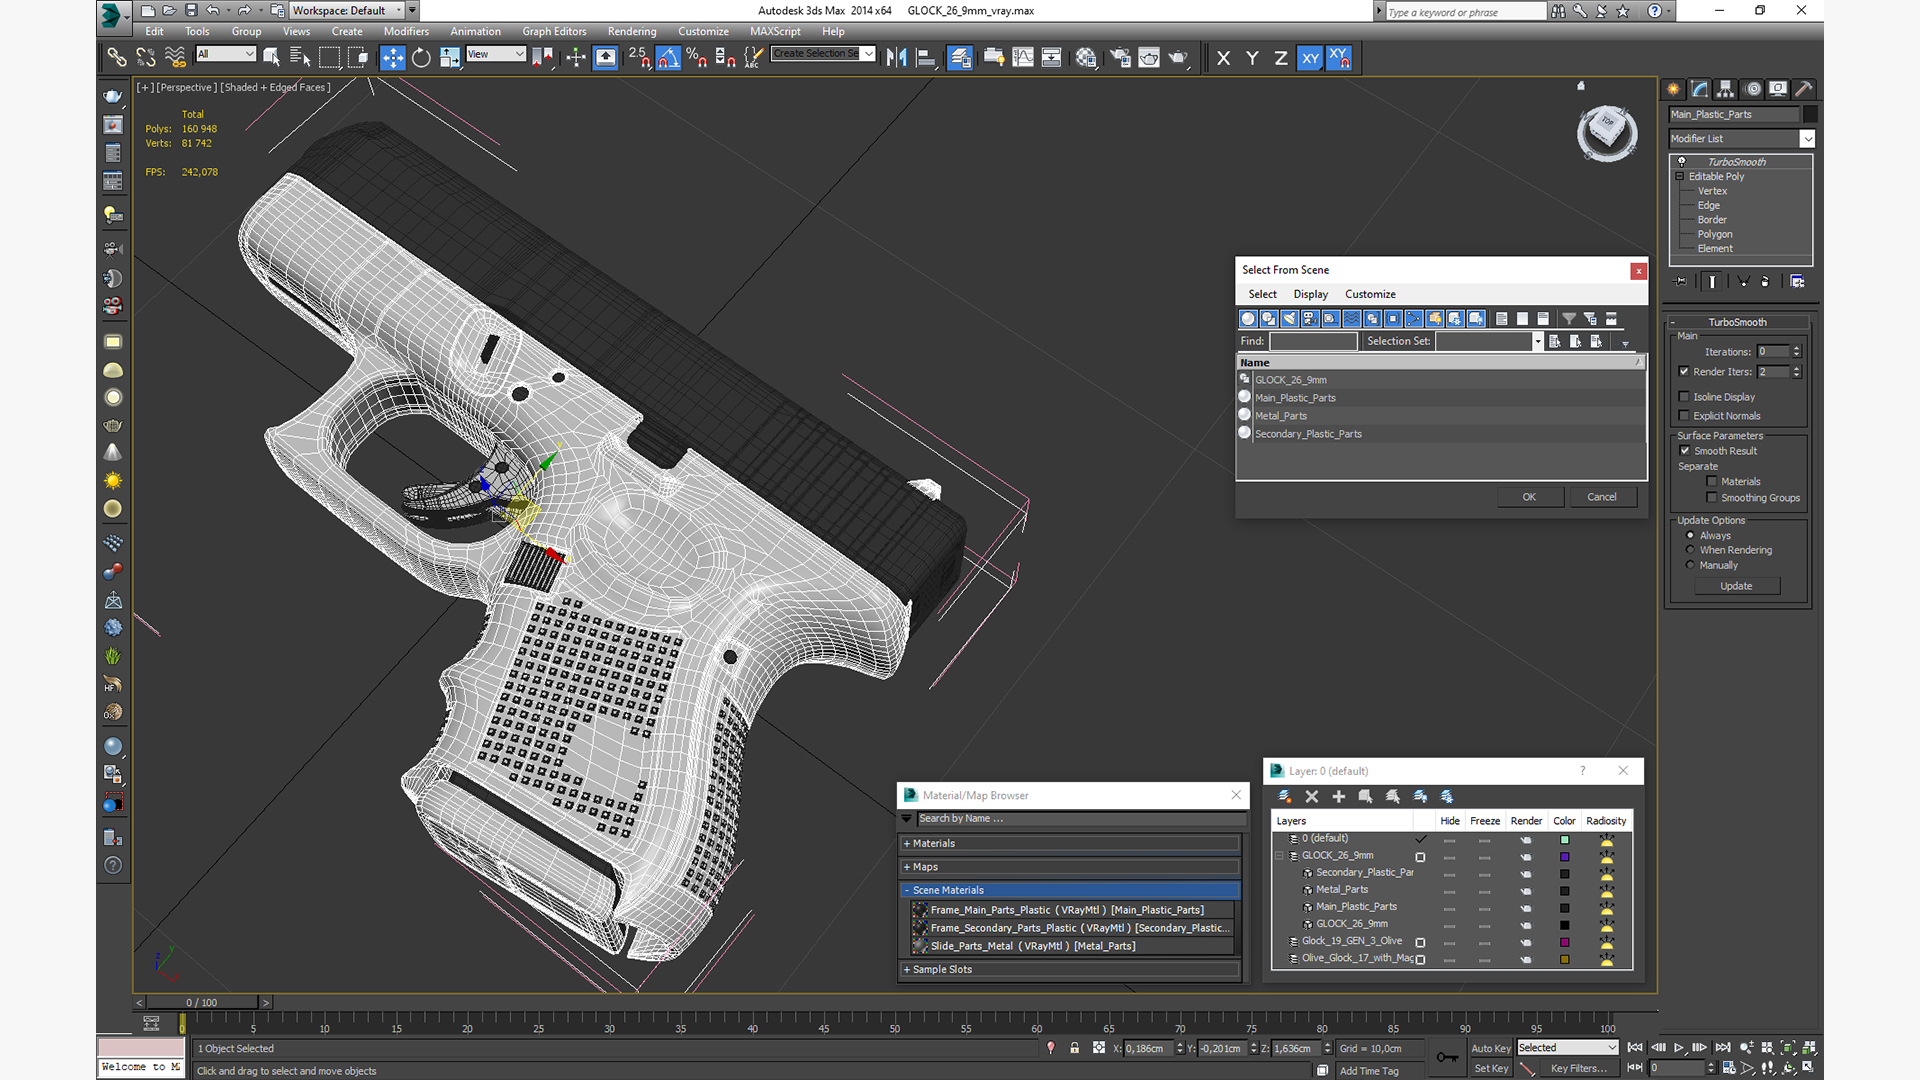Enable Explicit Normals checkbox
The image size is (1920, 1080).
1684,416
